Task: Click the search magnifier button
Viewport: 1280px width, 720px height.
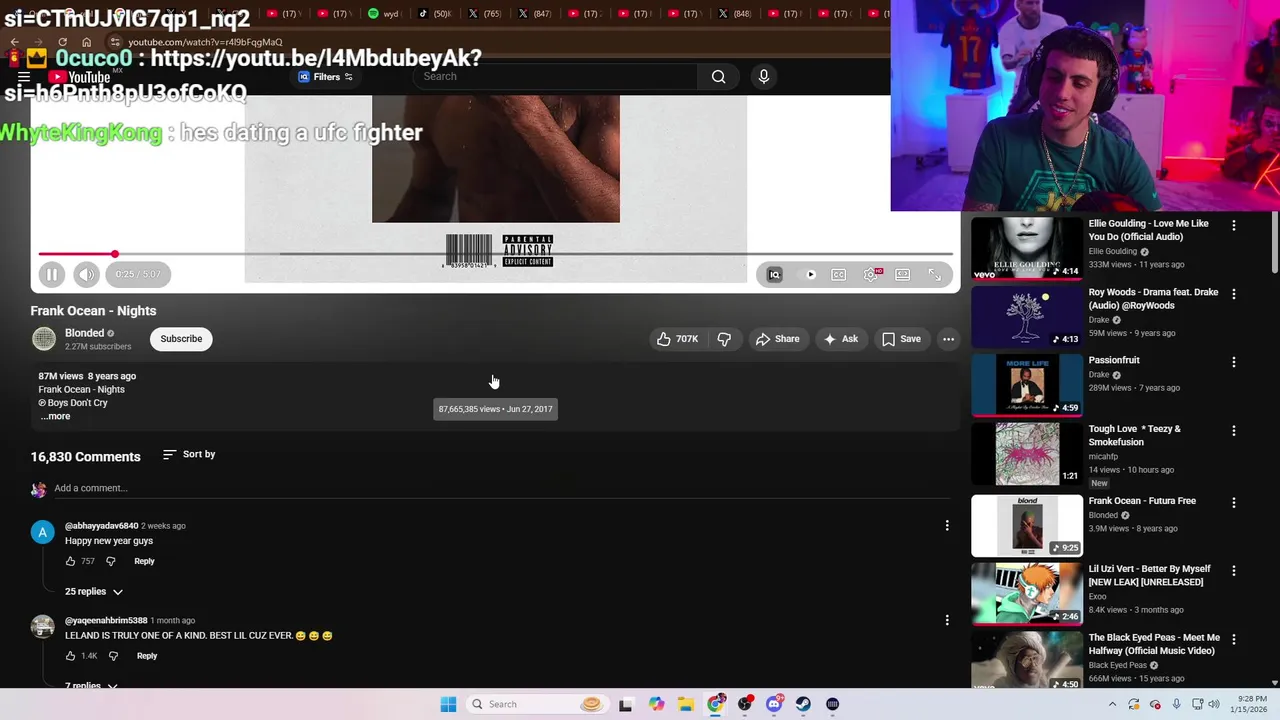Action: (x=718, y=76)
